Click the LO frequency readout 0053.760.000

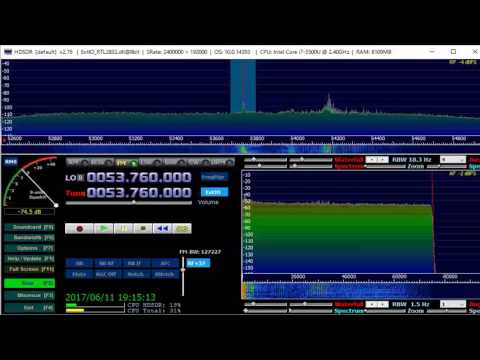139,177
